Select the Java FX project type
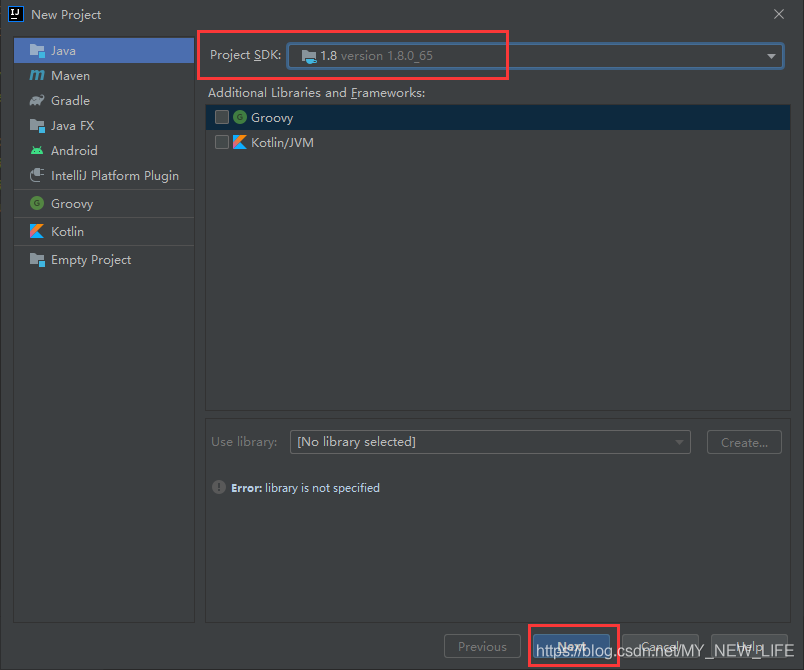 104,126
